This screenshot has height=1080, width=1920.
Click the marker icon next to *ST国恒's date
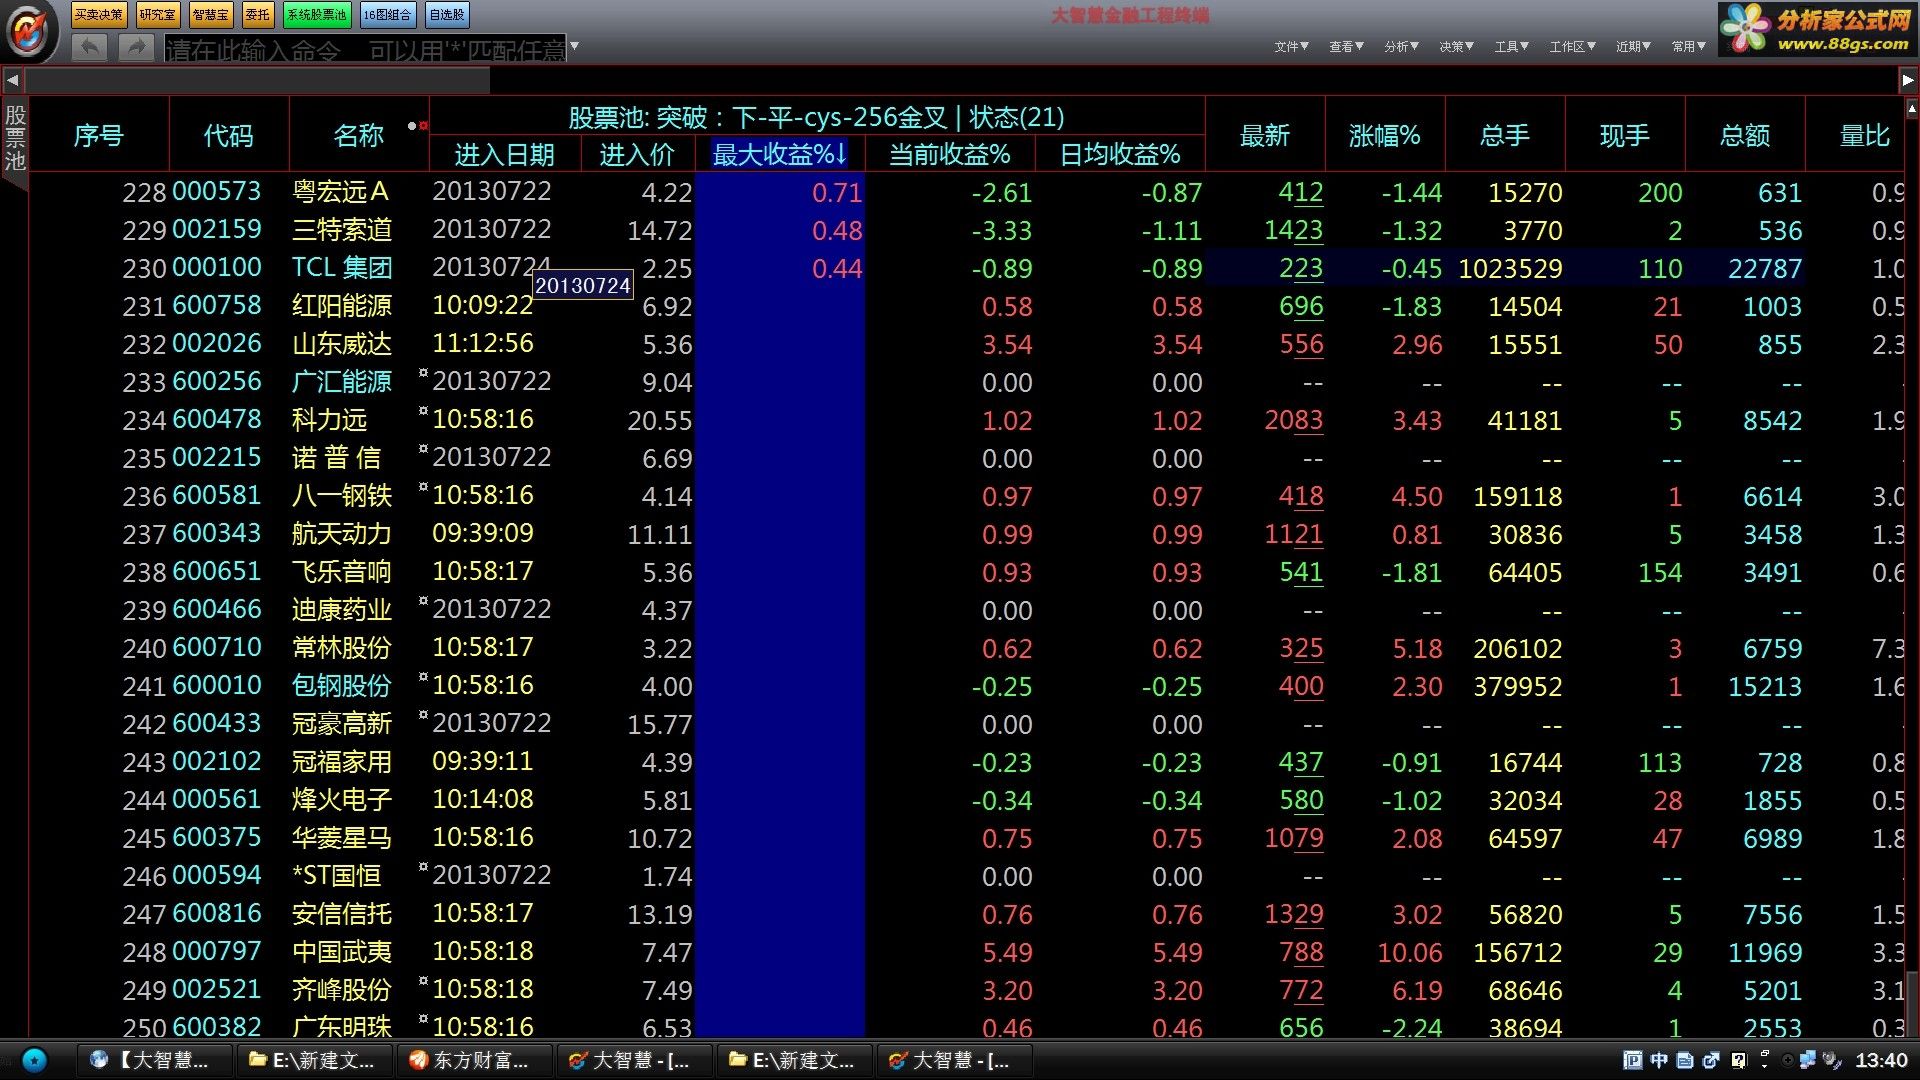[x=423, y=867]
